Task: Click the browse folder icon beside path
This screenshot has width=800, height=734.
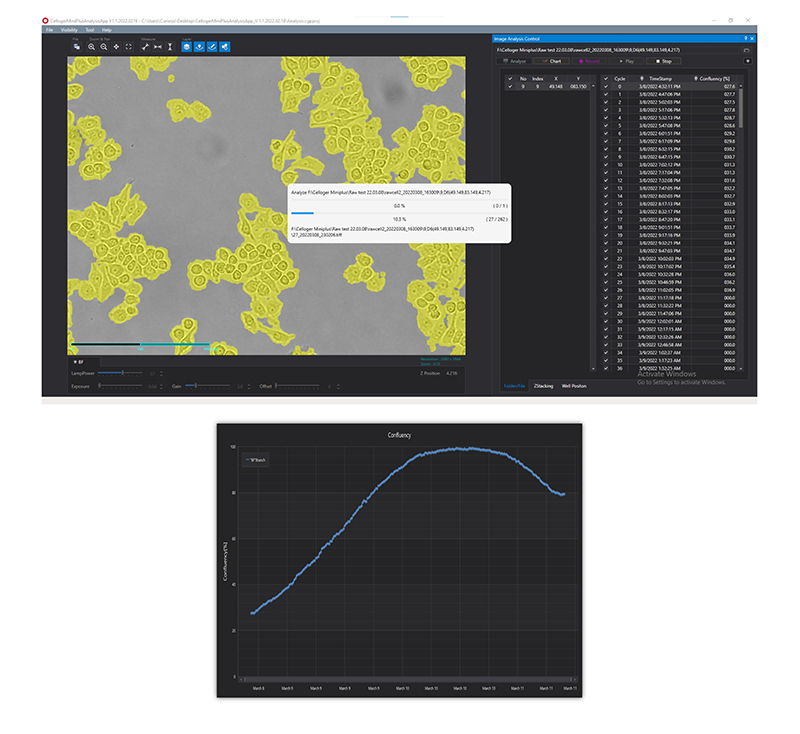Action: pyautogui.click(x=747, y=50)
